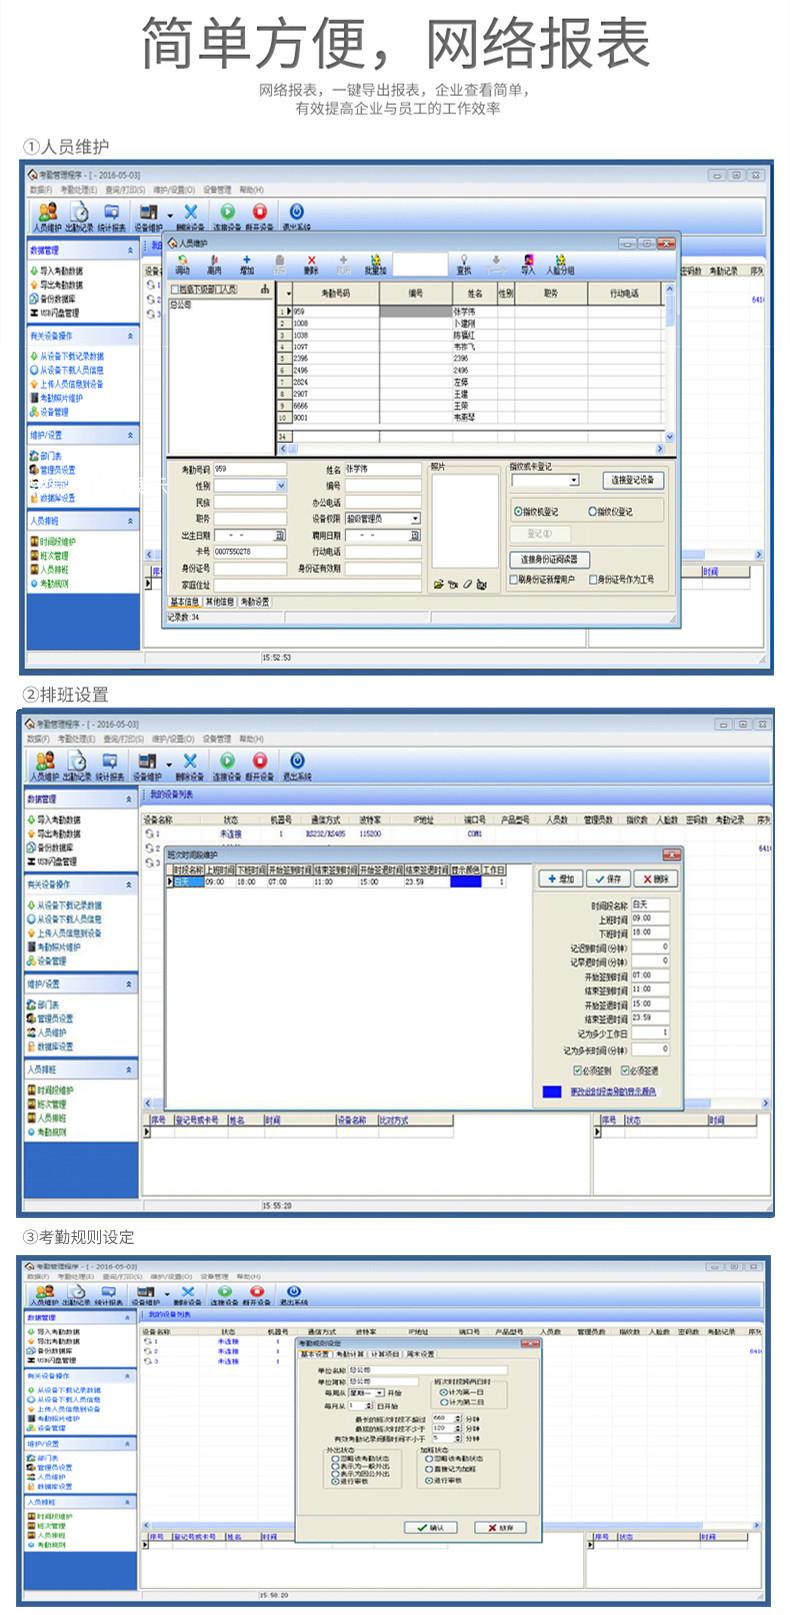790x1615 pixels.
Task: Click 调动 icon in 人员维护 dialog toolbar
Action: coord(182,261)
